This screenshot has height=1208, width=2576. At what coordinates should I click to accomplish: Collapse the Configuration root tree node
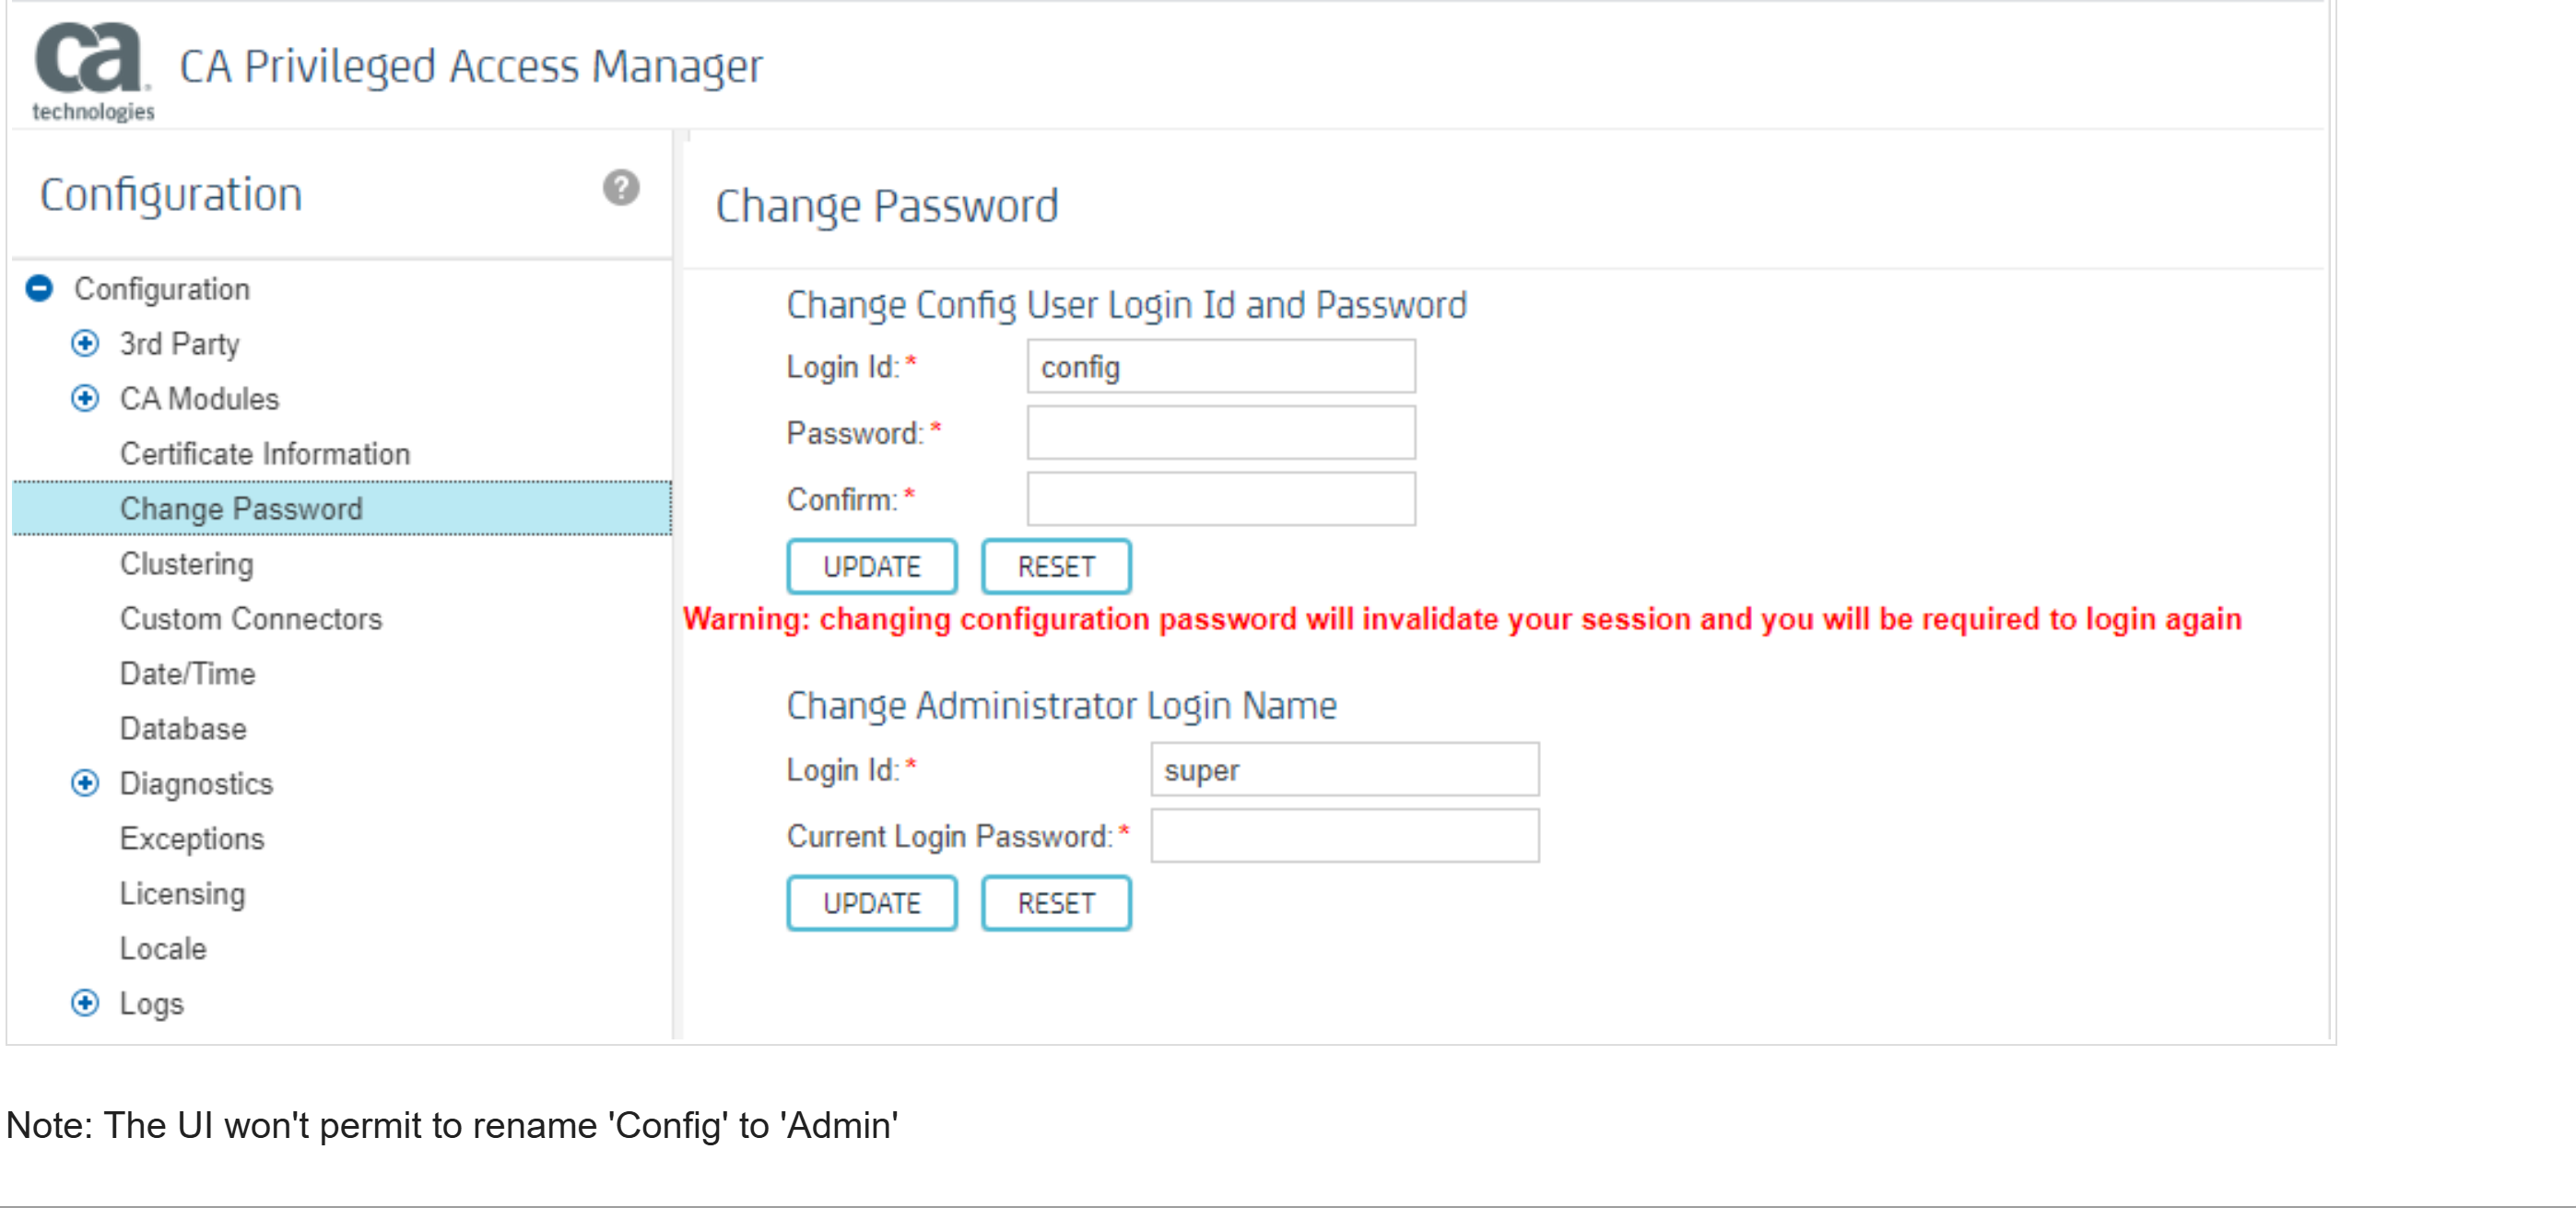point(39,289)
